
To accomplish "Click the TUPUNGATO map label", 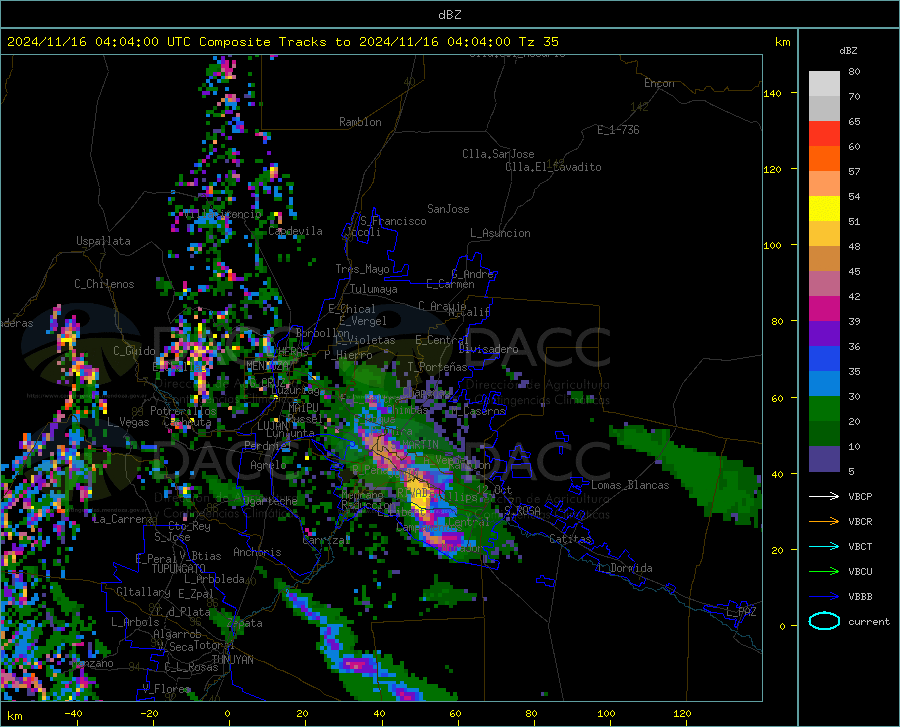I will click(179, 569).
